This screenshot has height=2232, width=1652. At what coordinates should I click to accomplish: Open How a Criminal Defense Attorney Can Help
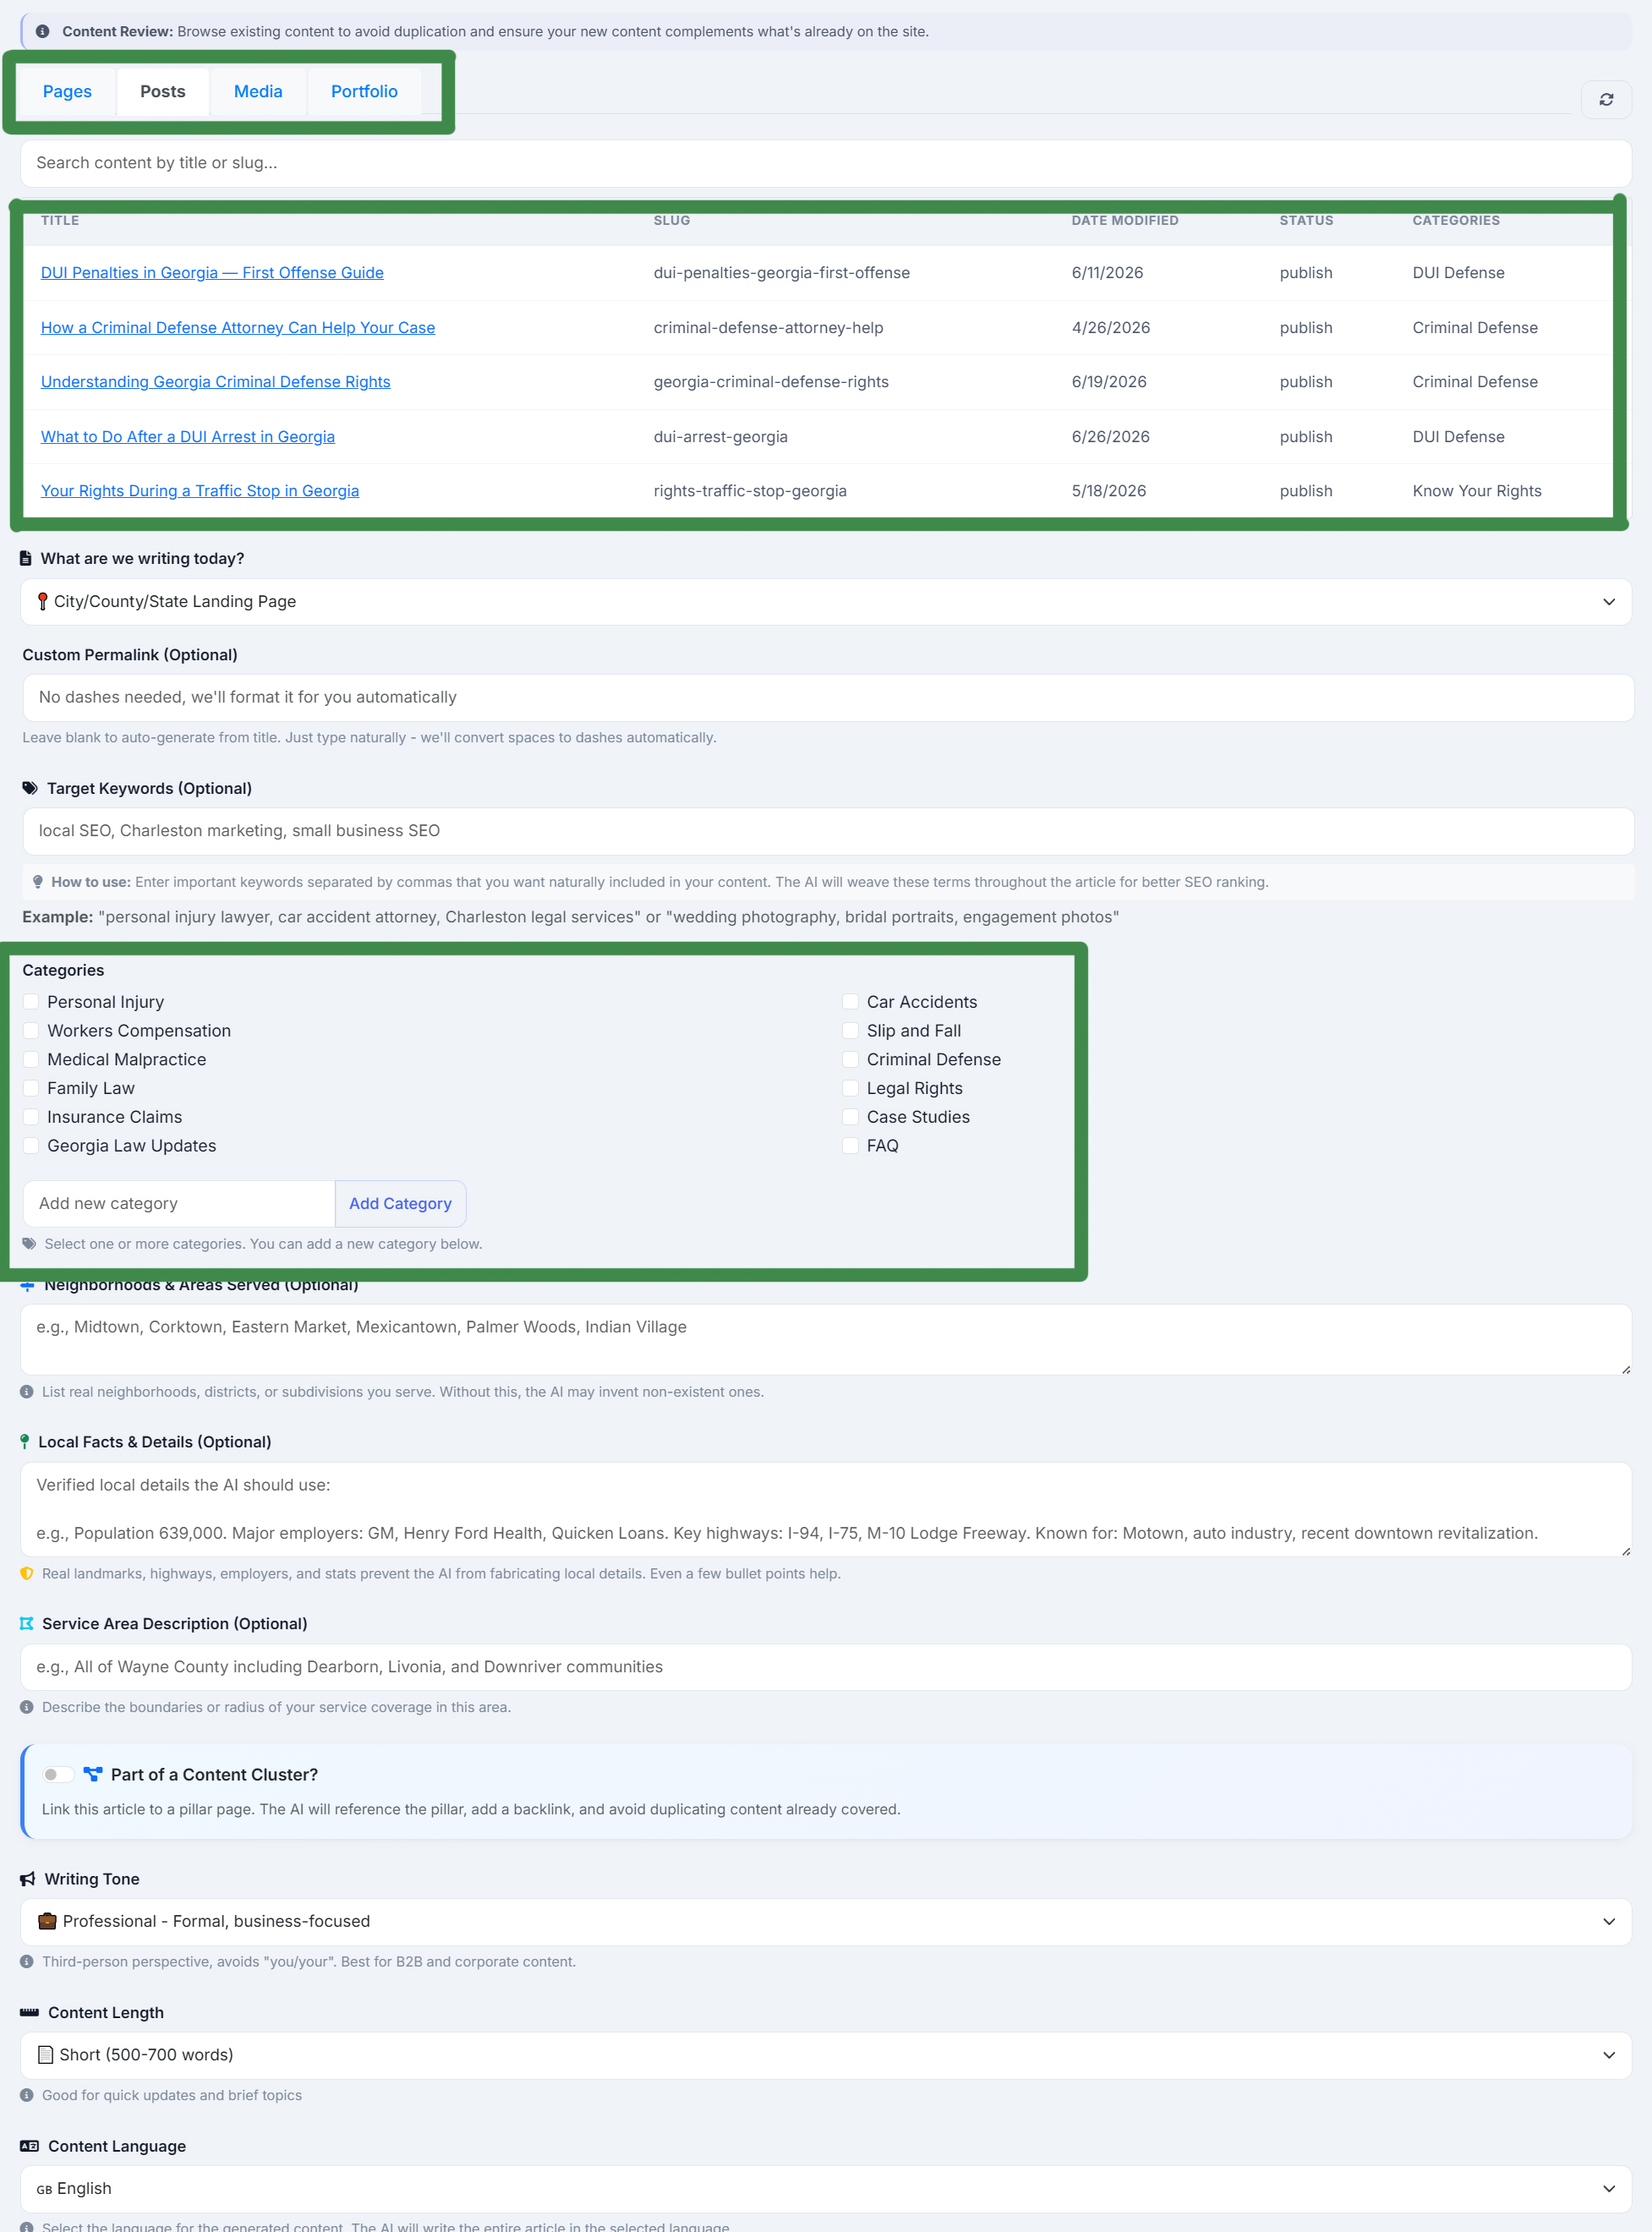coord(238,328)
